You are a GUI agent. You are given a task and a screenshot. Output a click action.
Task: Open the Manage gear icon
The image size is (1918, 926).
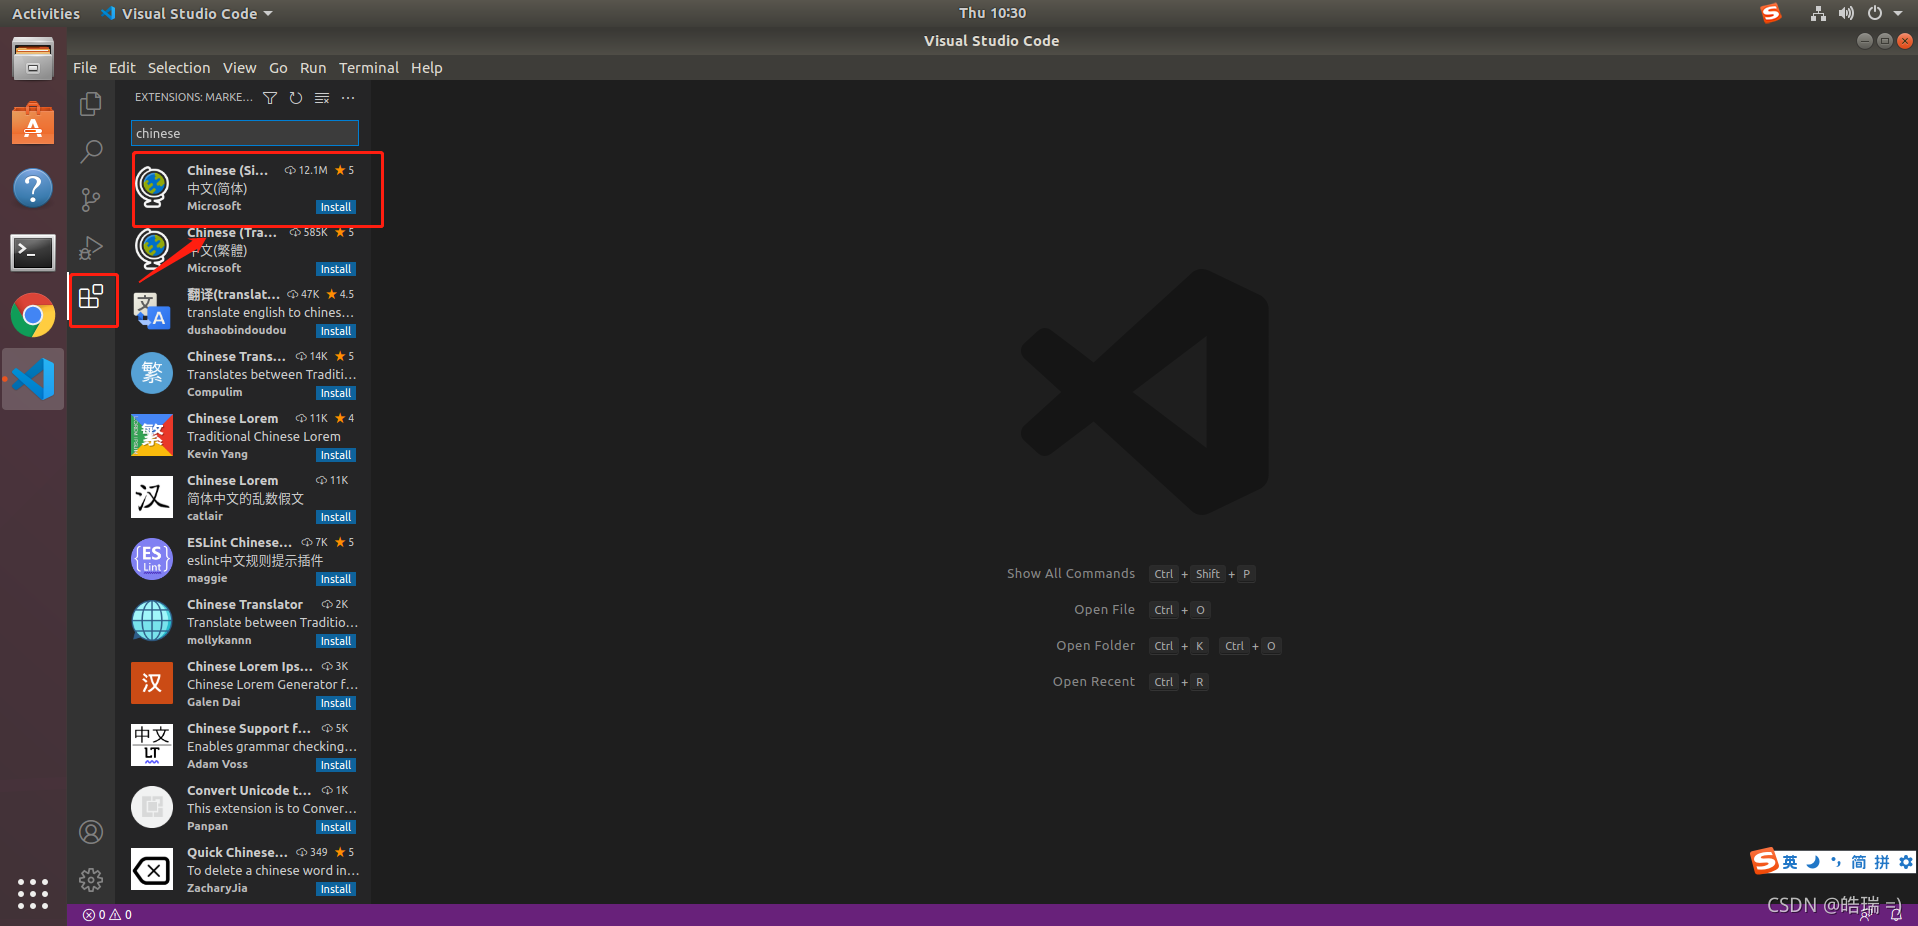(x=91, y=880)
